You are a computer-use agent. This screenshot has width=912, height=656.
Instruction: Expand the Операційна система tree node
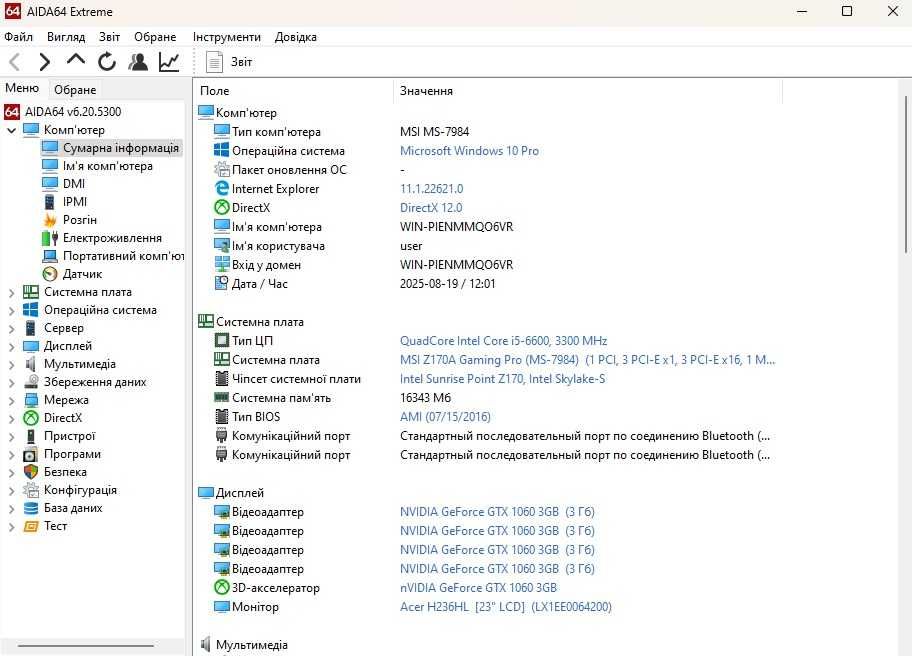click(x=11, y=311)
